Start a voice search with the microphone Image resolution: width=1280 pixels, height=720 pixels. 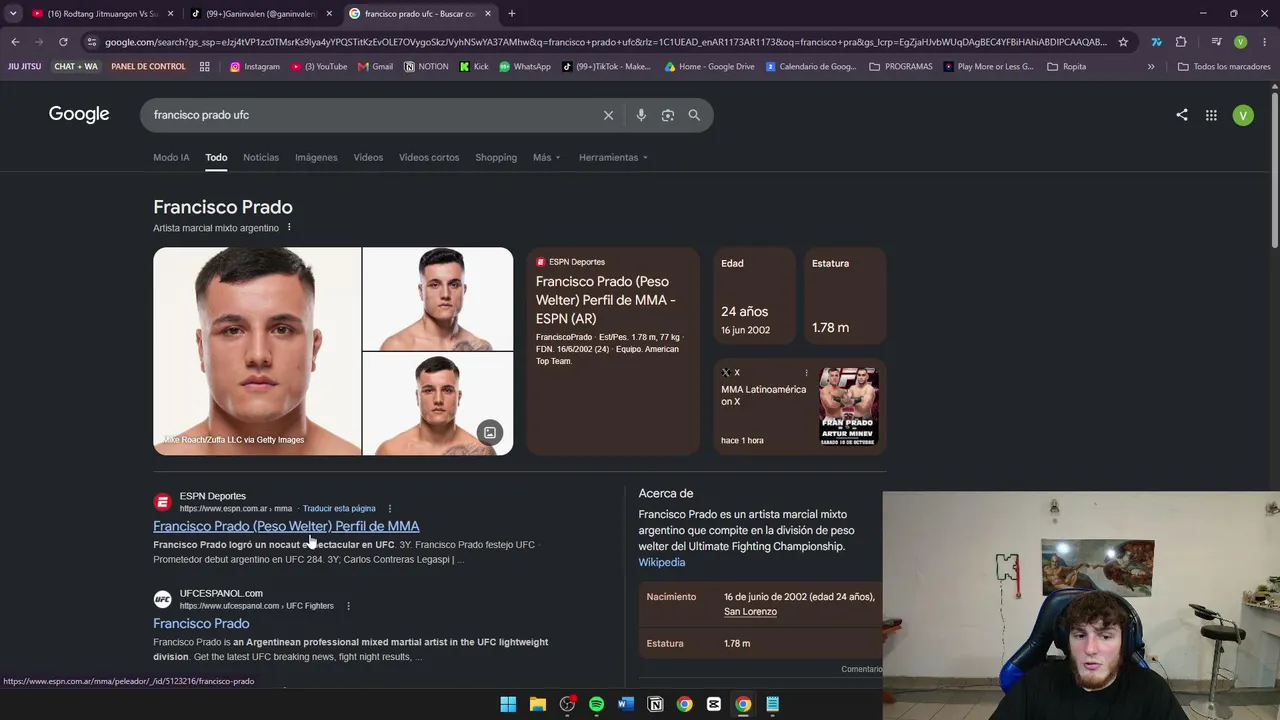click(641, 115)
